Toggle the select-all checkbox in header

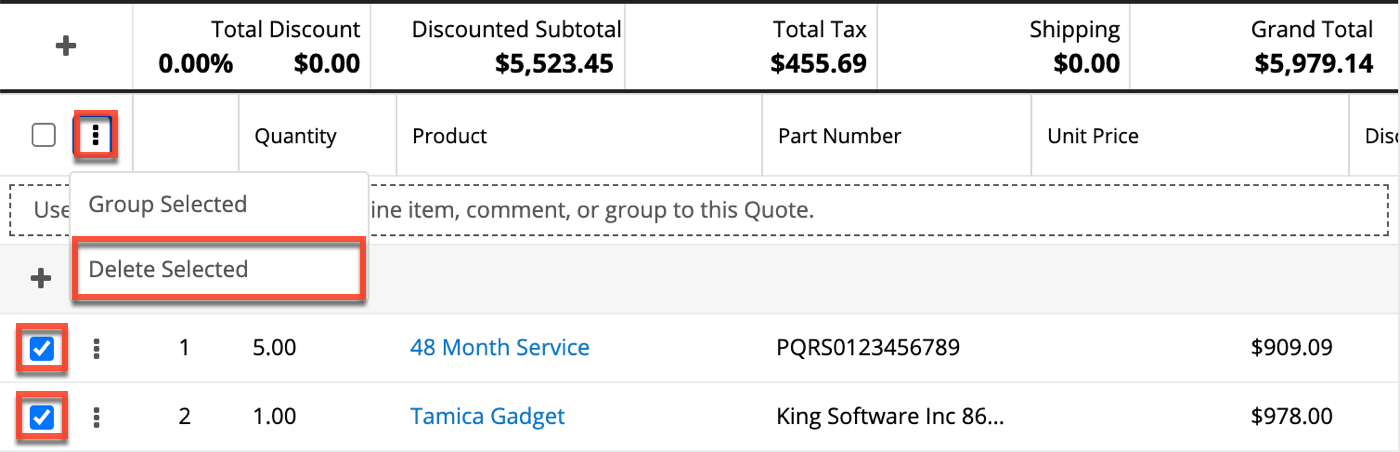pyautogui.click(x=43, y=136)
